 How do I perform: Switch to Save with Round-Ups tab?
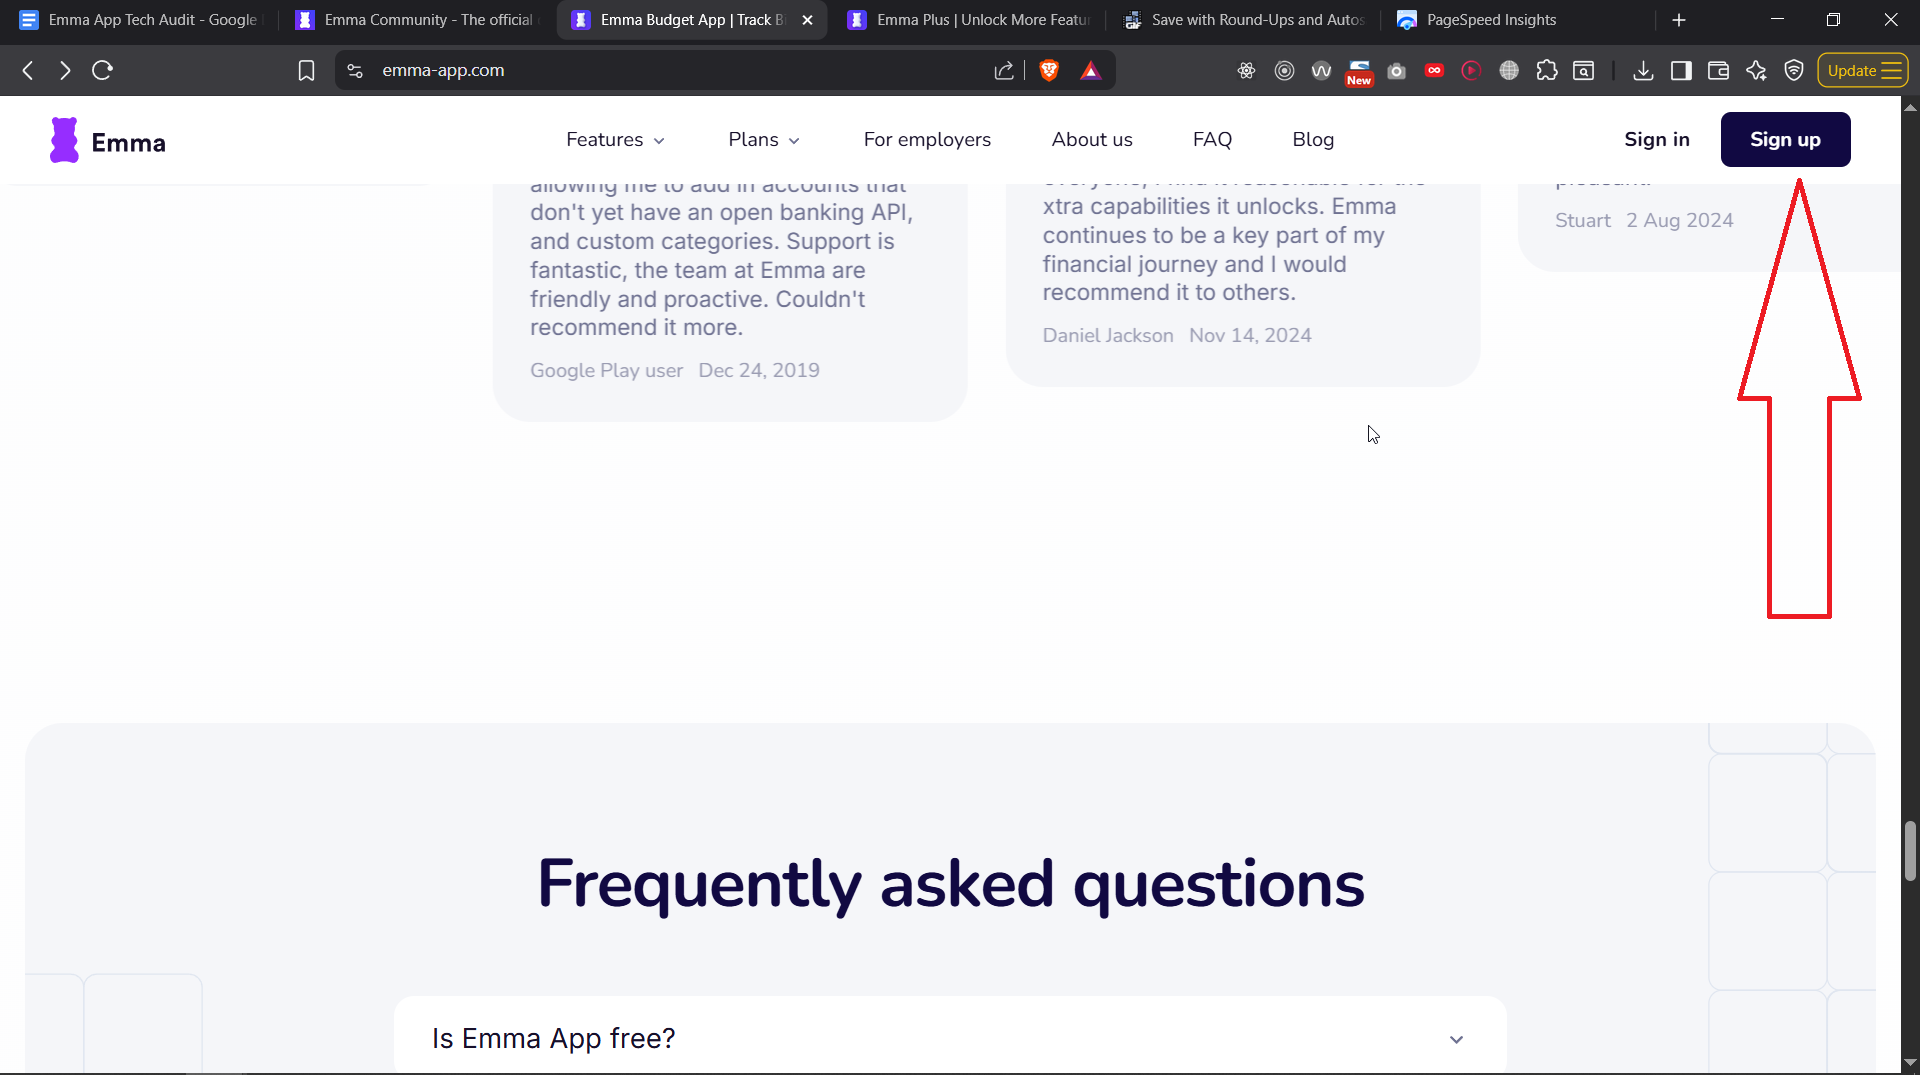1245,20
